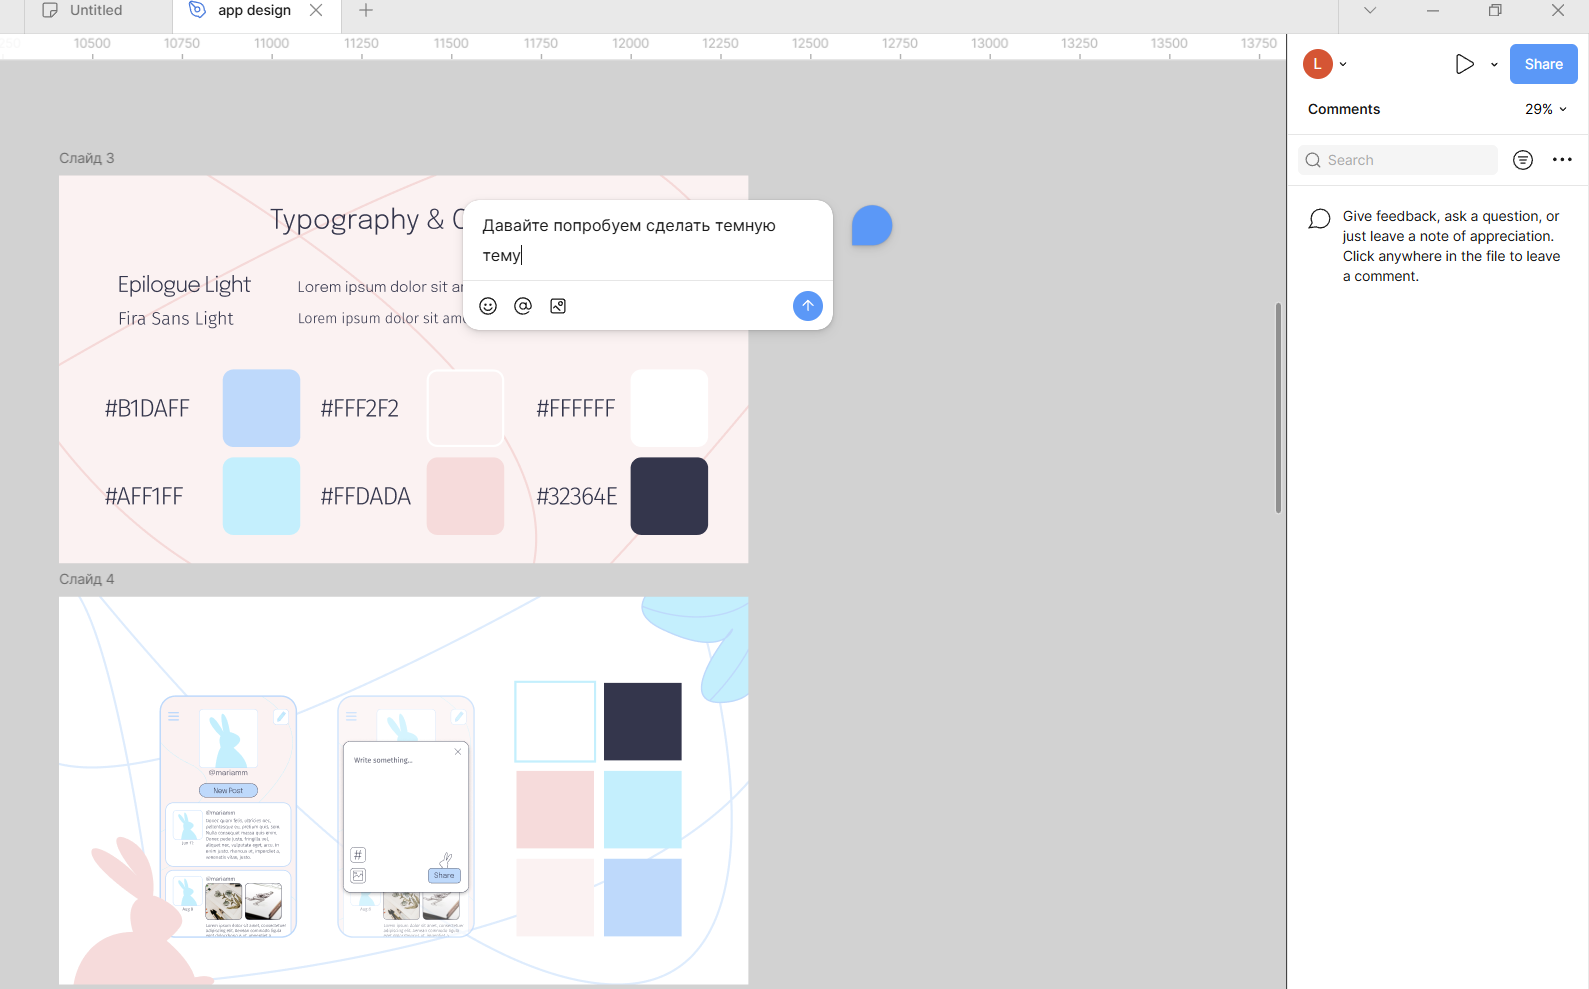
Task: Click the blue comment pin bubble
Action: click(x=871, y=226)
